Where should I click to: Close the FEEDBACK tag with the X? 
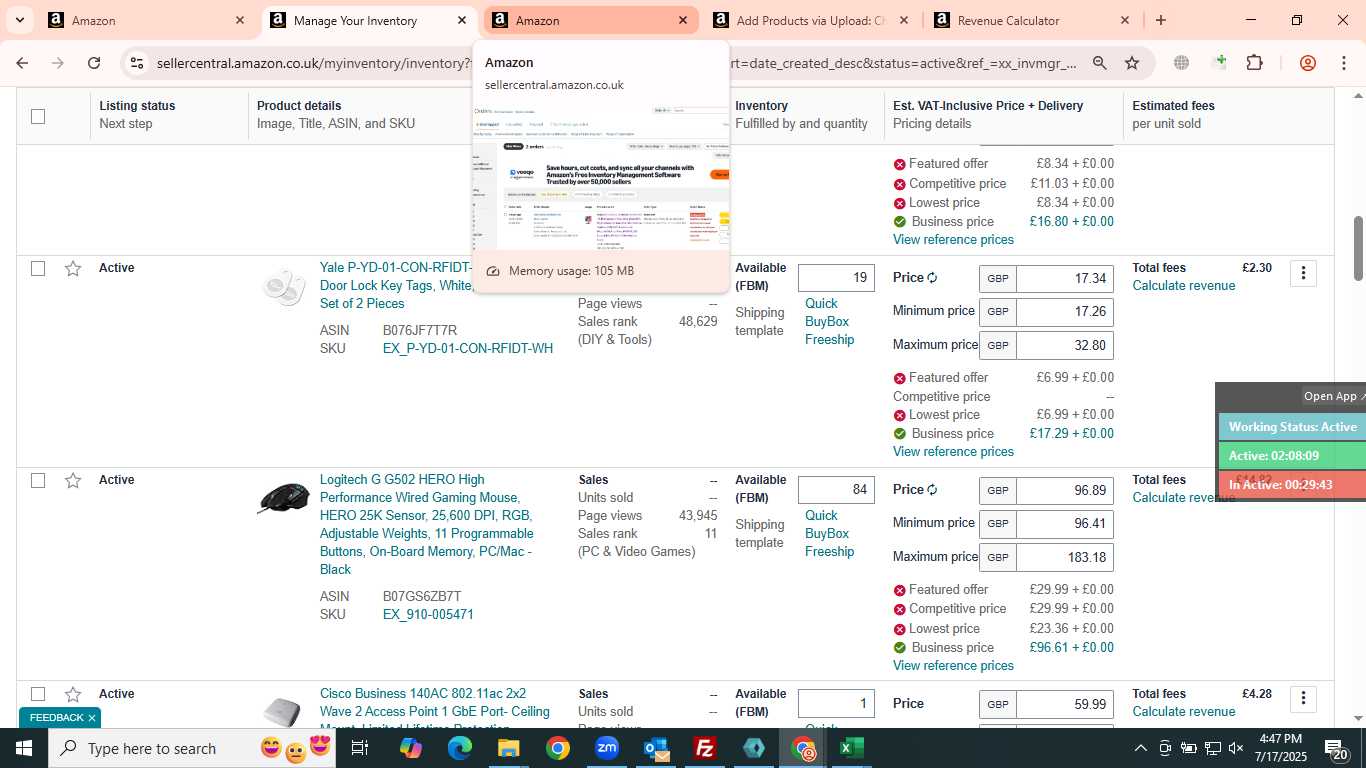click(92, 718)
